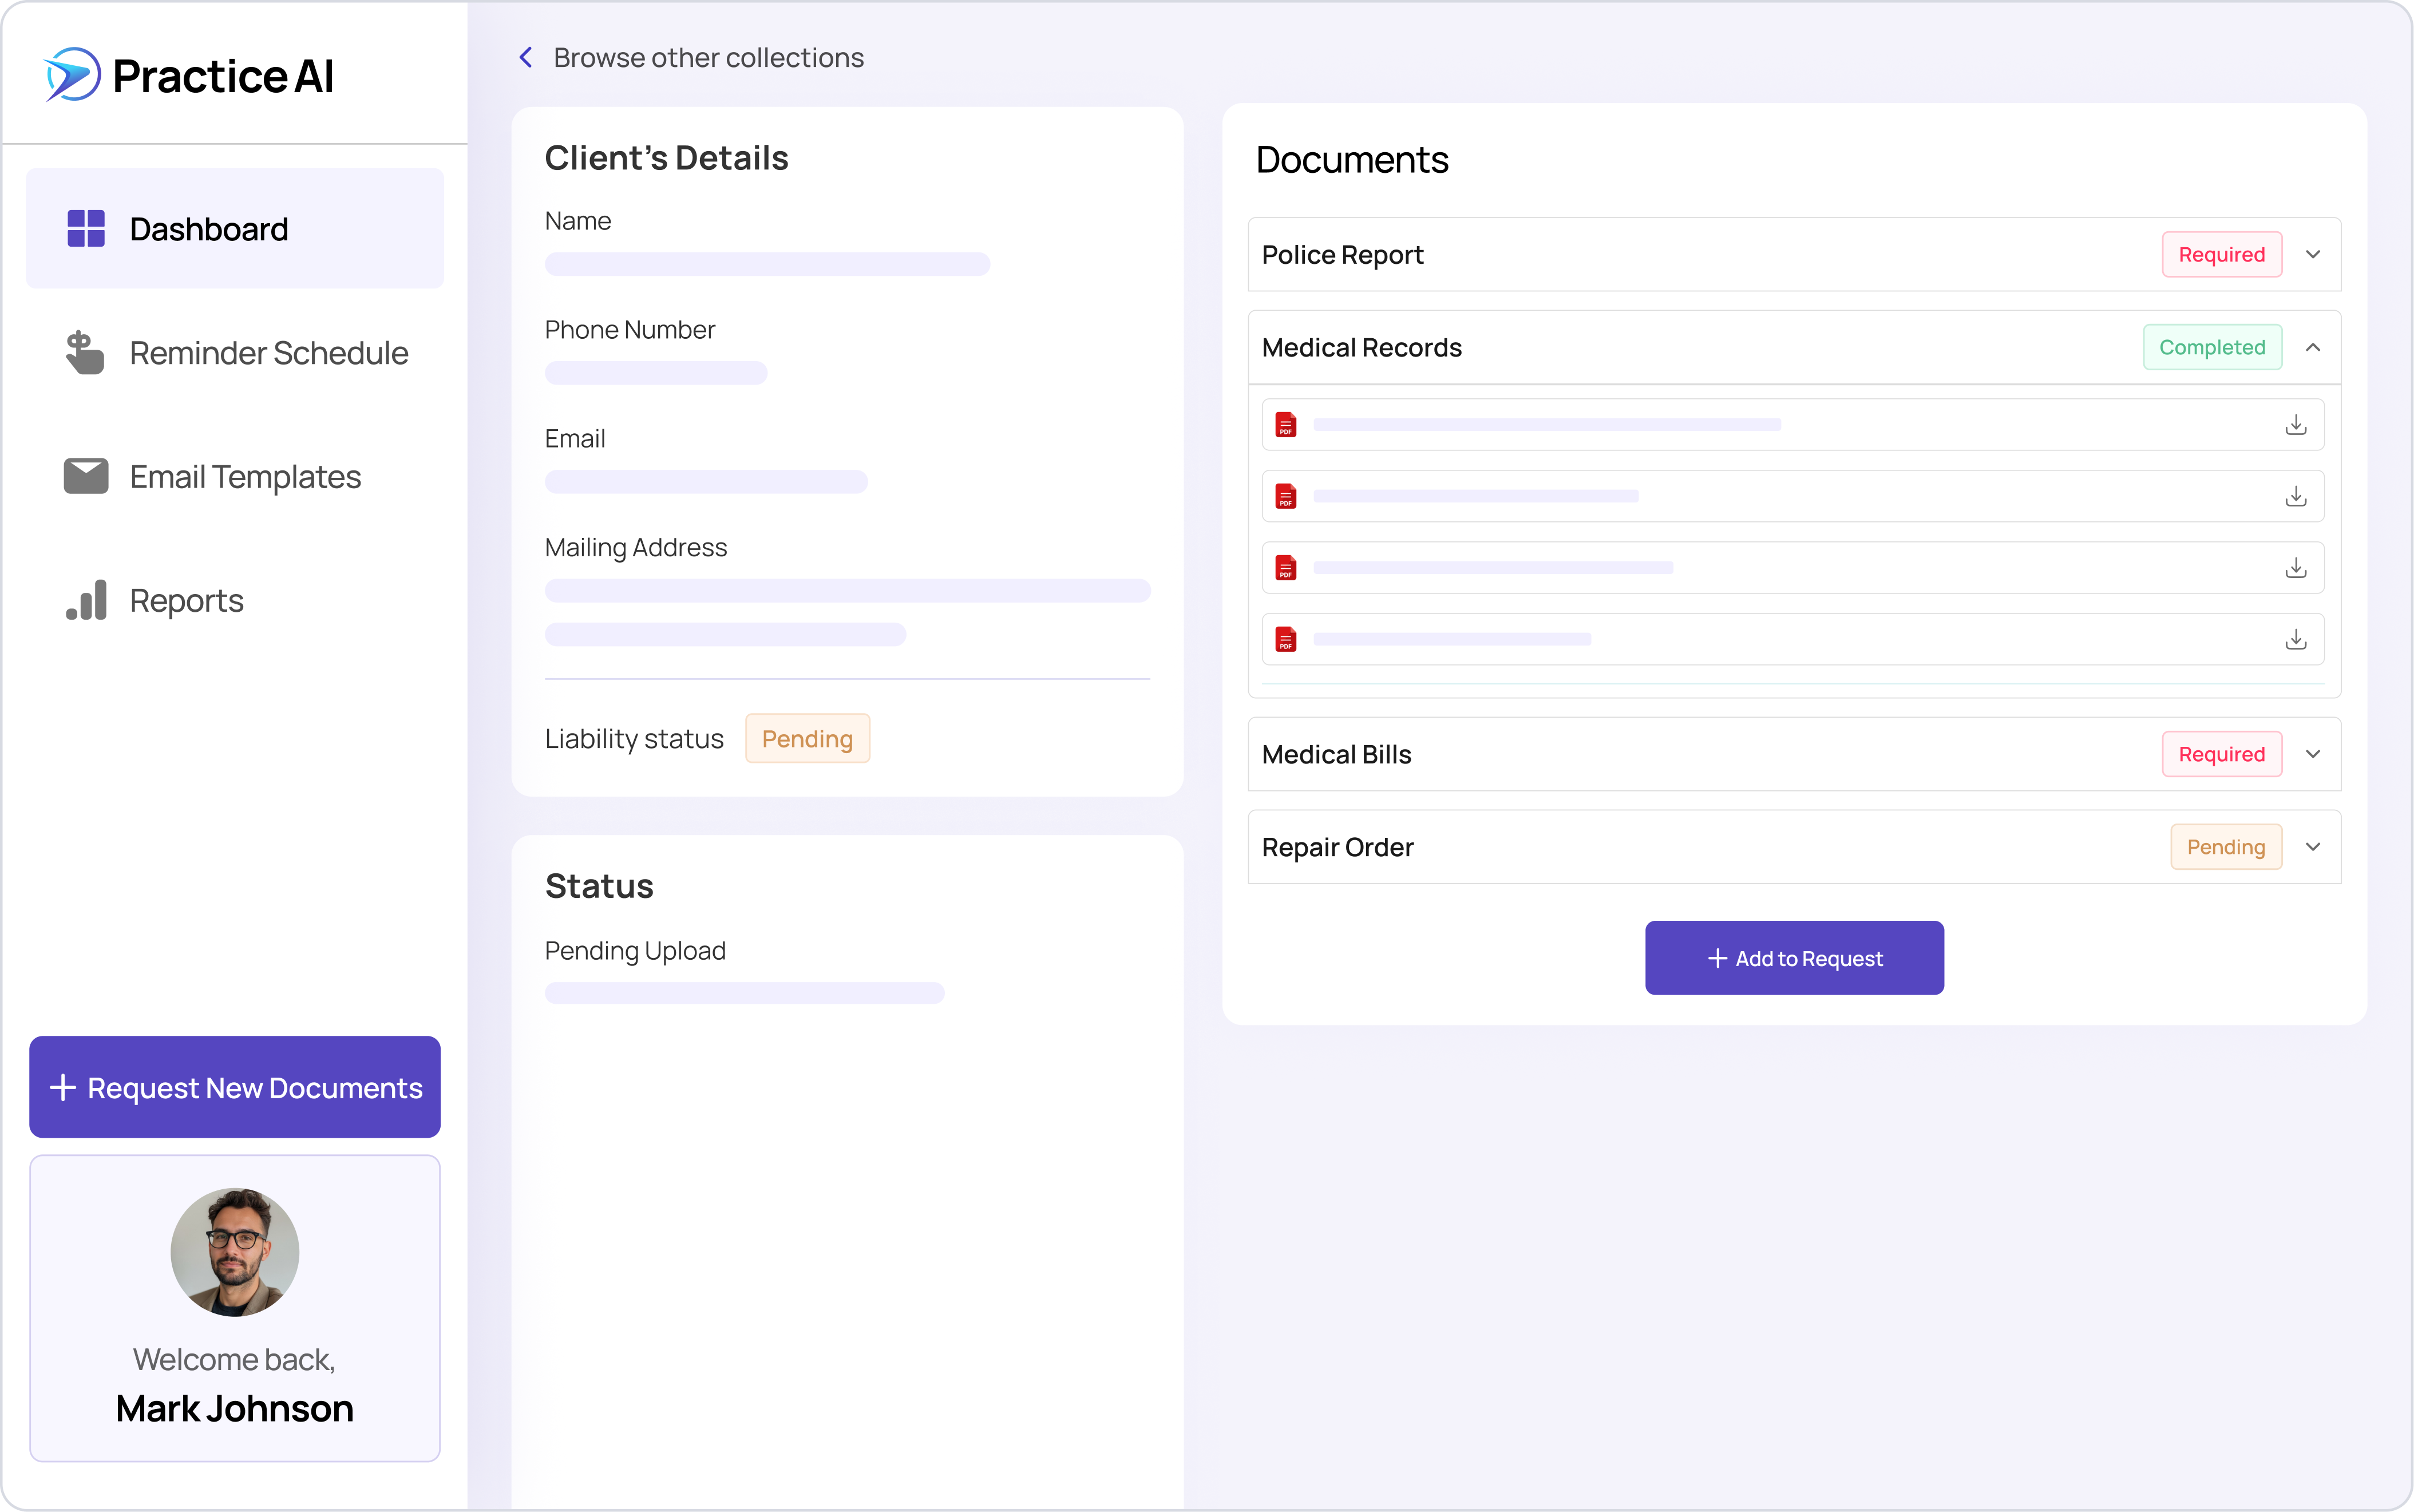Screen dimensions: 2414x1512
Task: Toggle the Required badge on Police Report
Action: (2221, 254)
